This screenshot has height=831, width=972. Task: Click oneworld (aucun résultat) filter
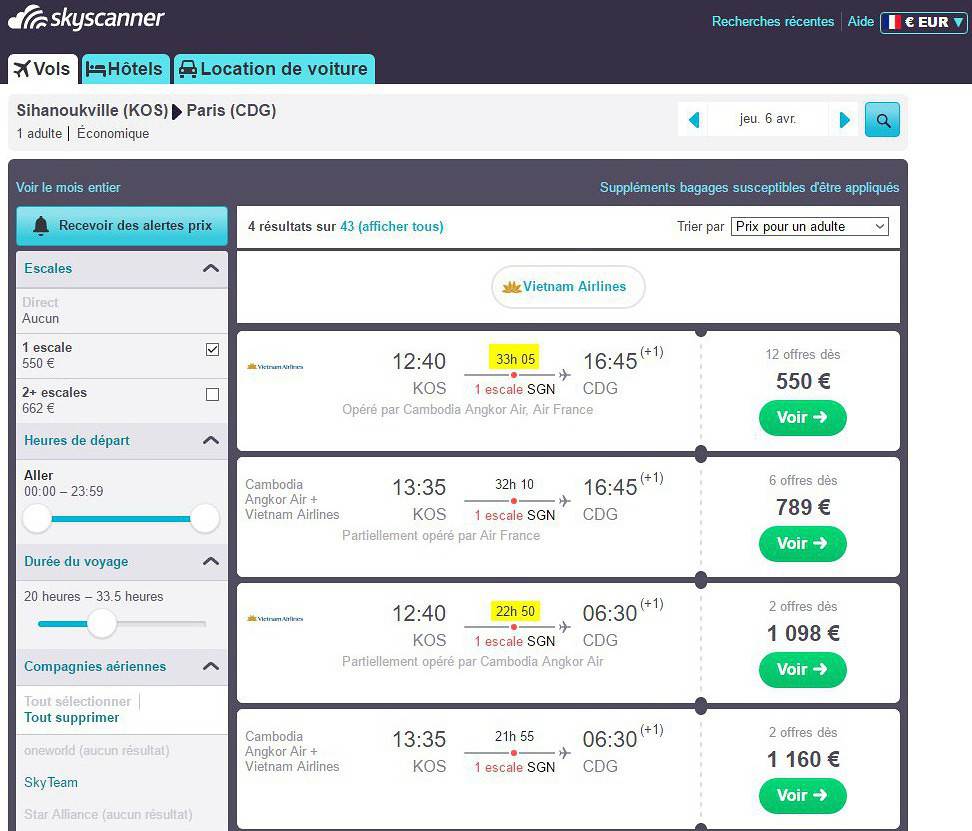[97, 750]
